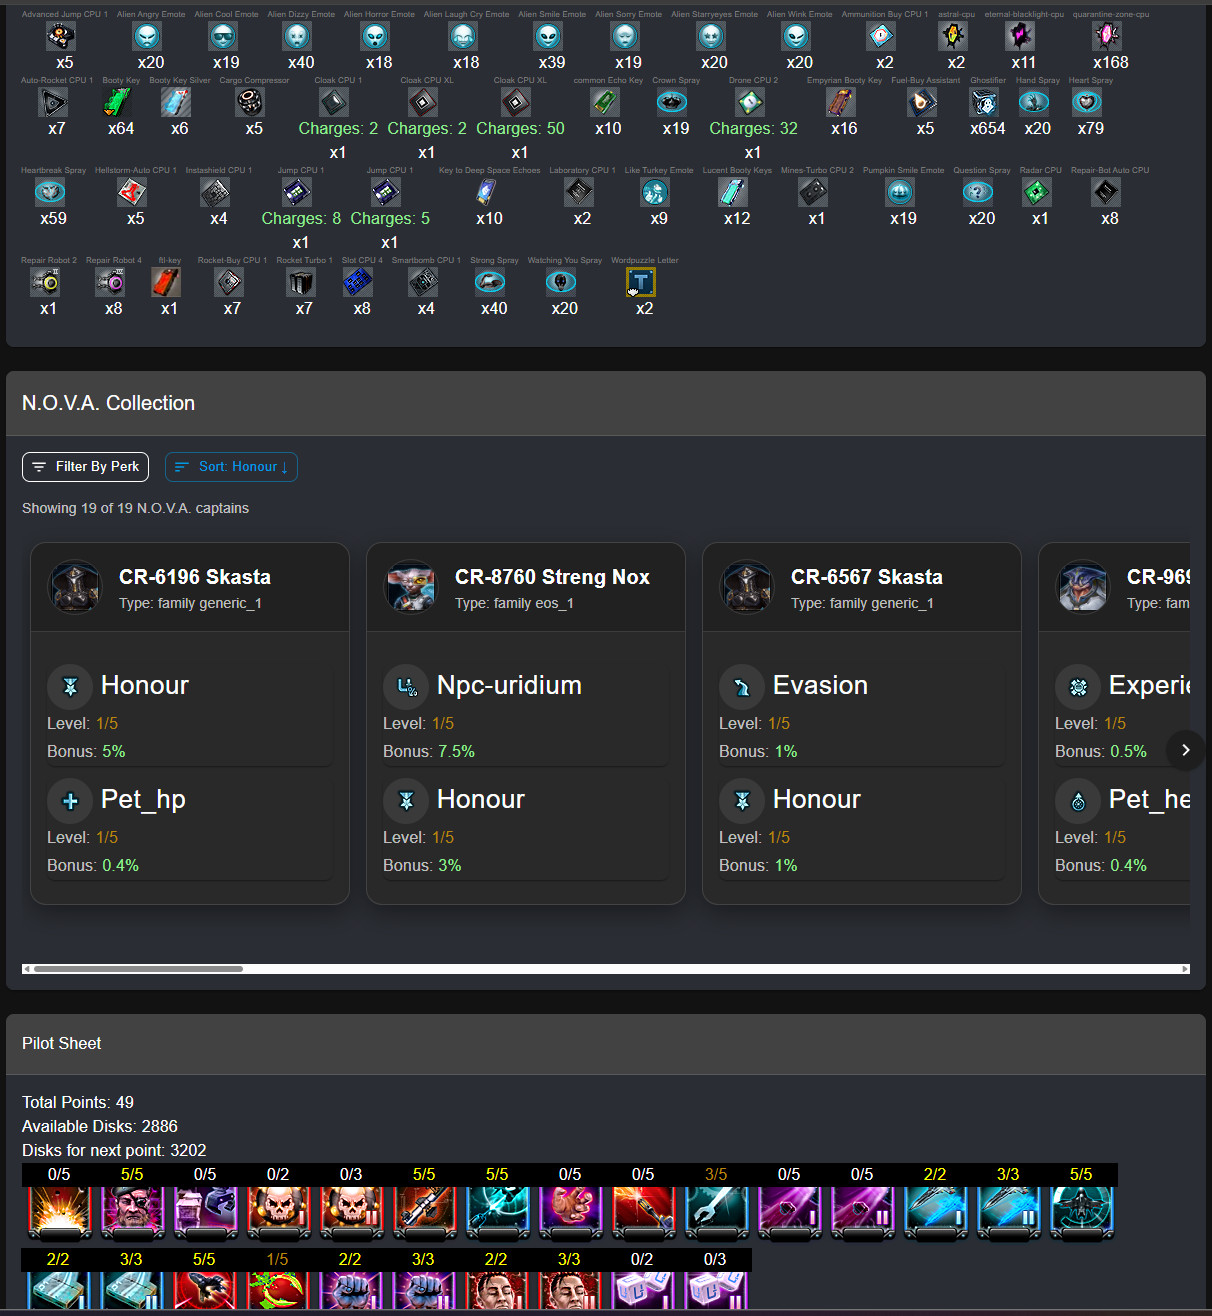The image size is (1212, 1316).
Task: Show next N.O.V.A. captains with arrow
Action: (x=1185, y=750)
